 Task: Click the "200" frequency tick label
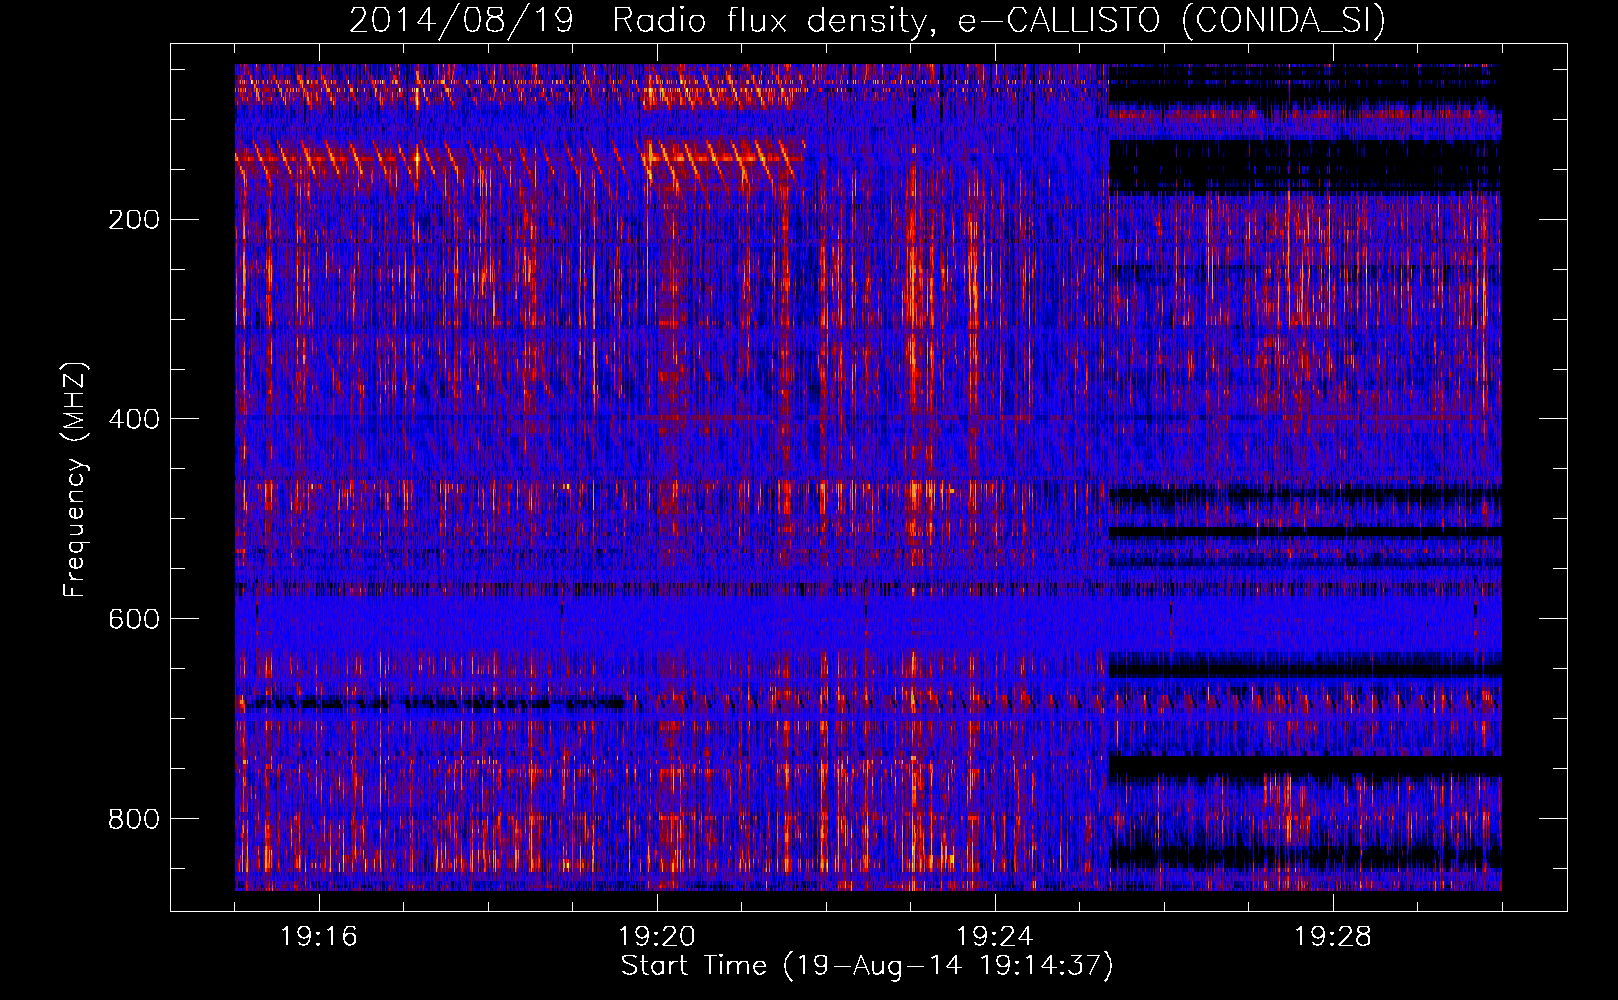click(134, 220)
